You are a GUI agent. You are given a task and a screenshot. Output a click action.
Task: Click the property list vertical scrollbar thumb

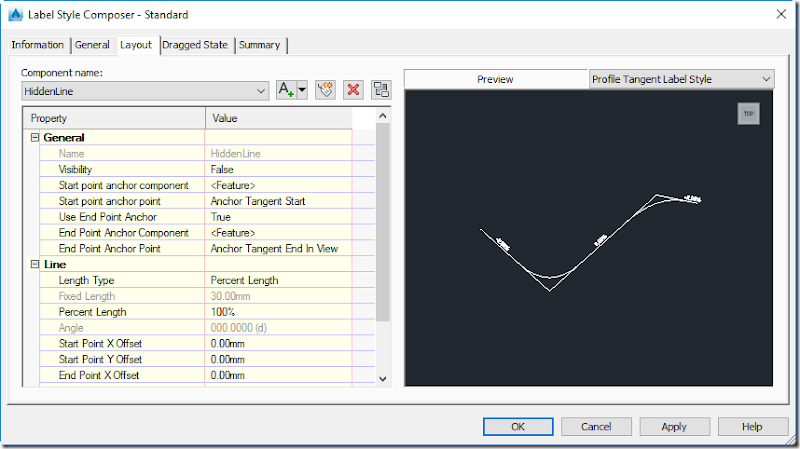pos(383,222)
